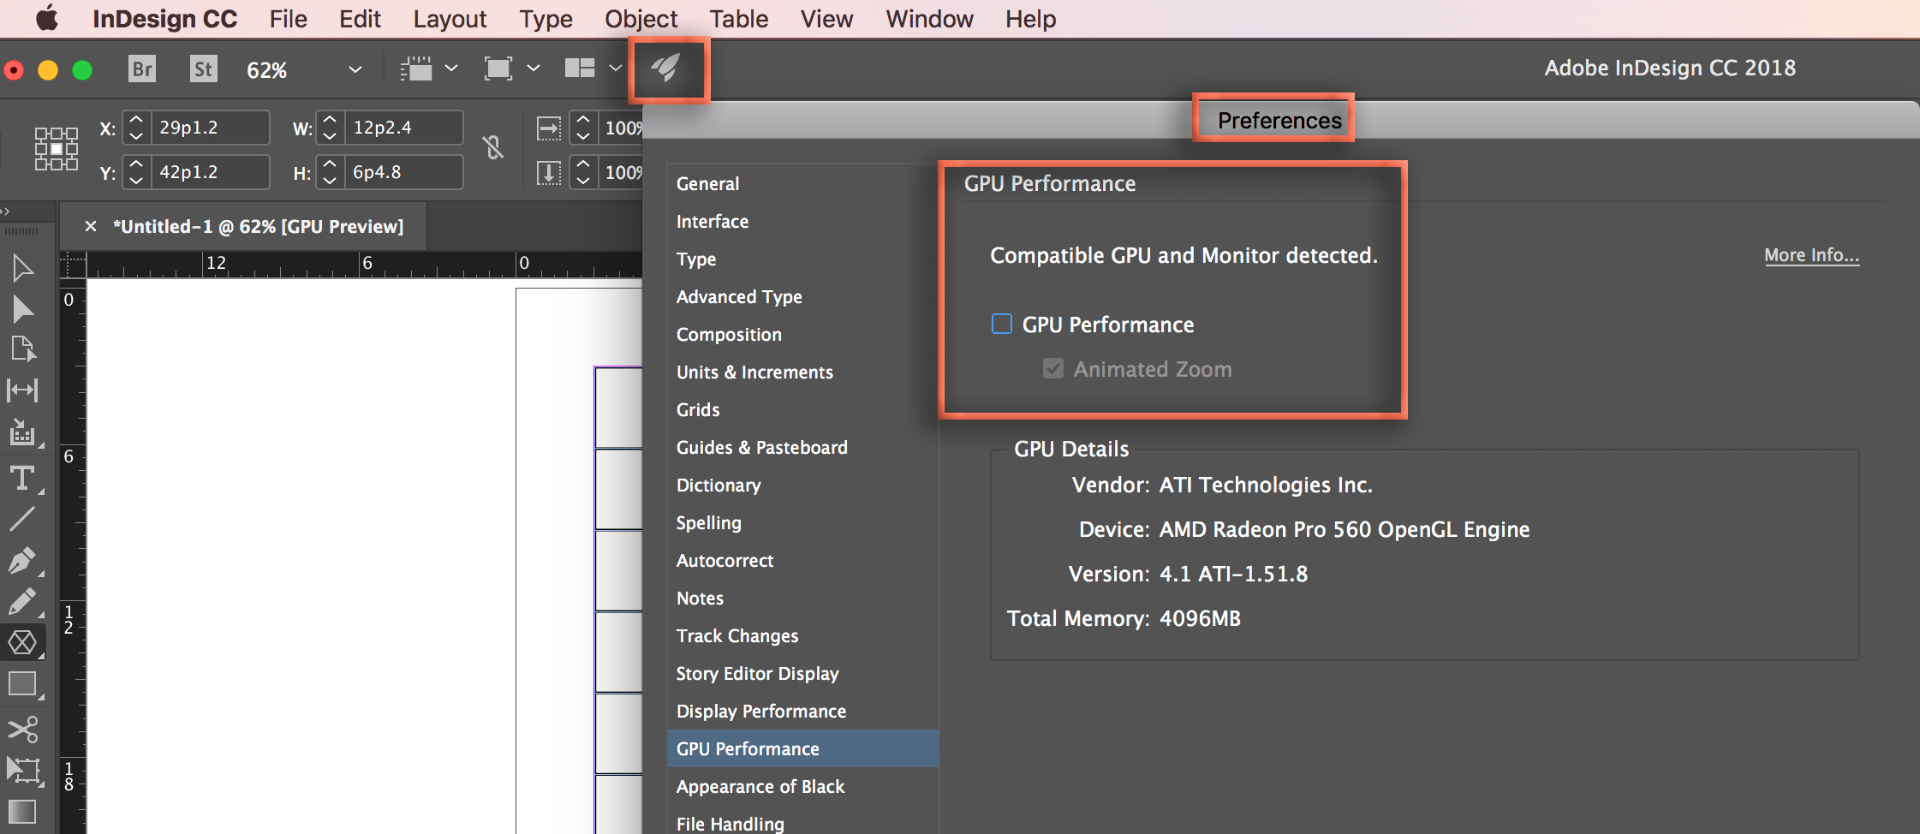
Task: Open the Layout menu
Action: point(450,19)
